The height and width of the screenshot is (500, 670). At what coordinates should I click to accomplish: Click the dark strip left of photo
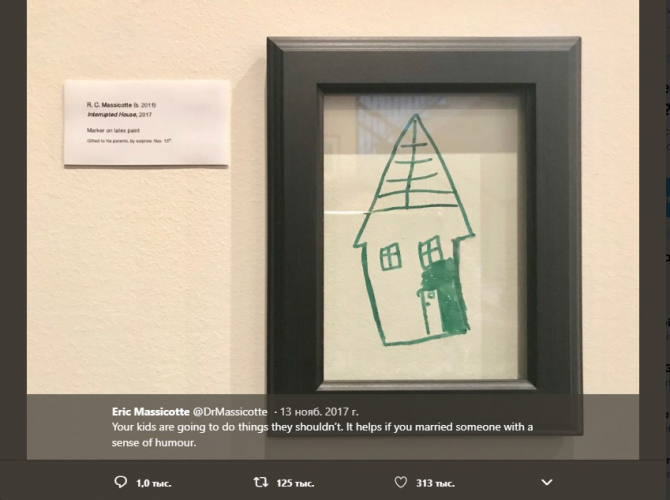[13, 229]
